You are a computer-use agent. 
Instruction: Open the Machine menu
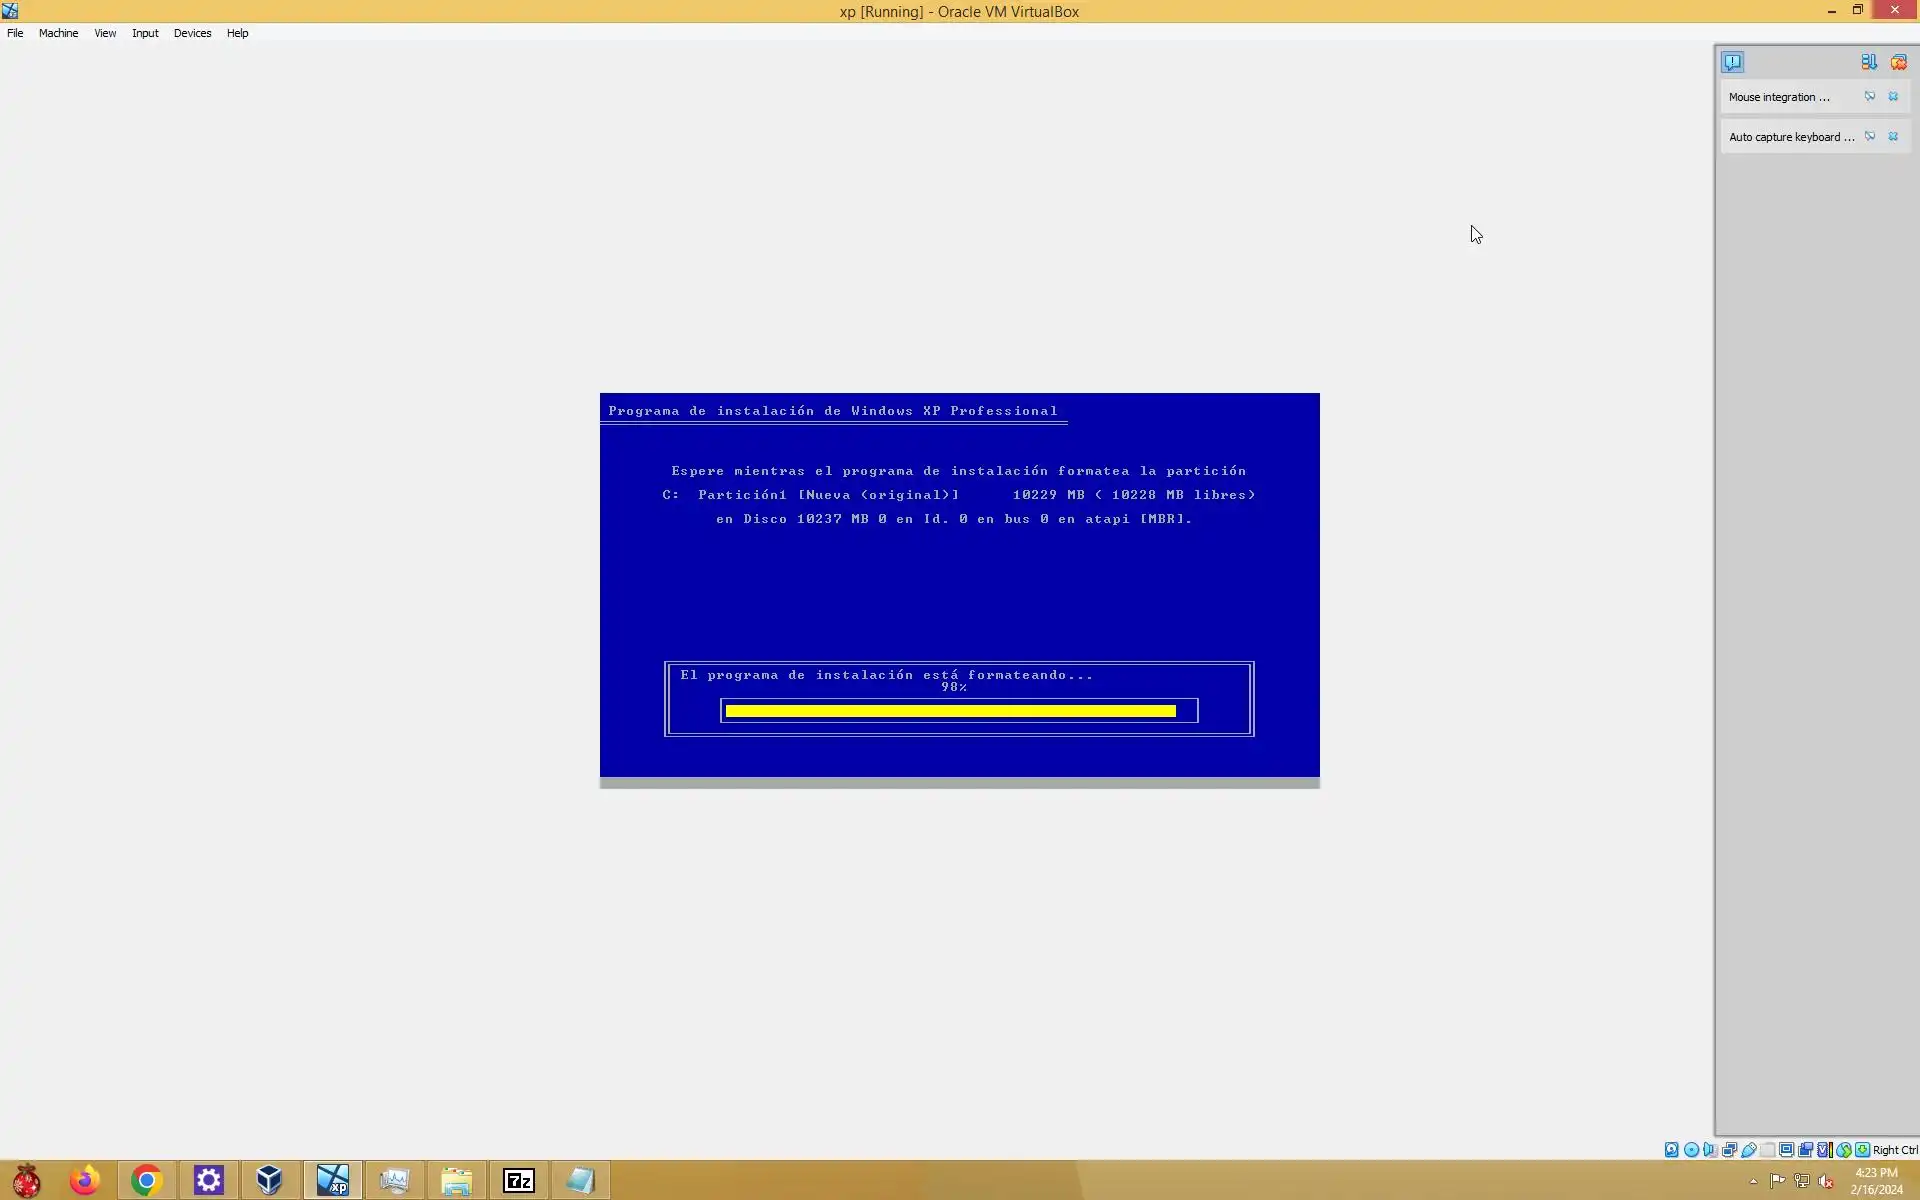(58, 33)
